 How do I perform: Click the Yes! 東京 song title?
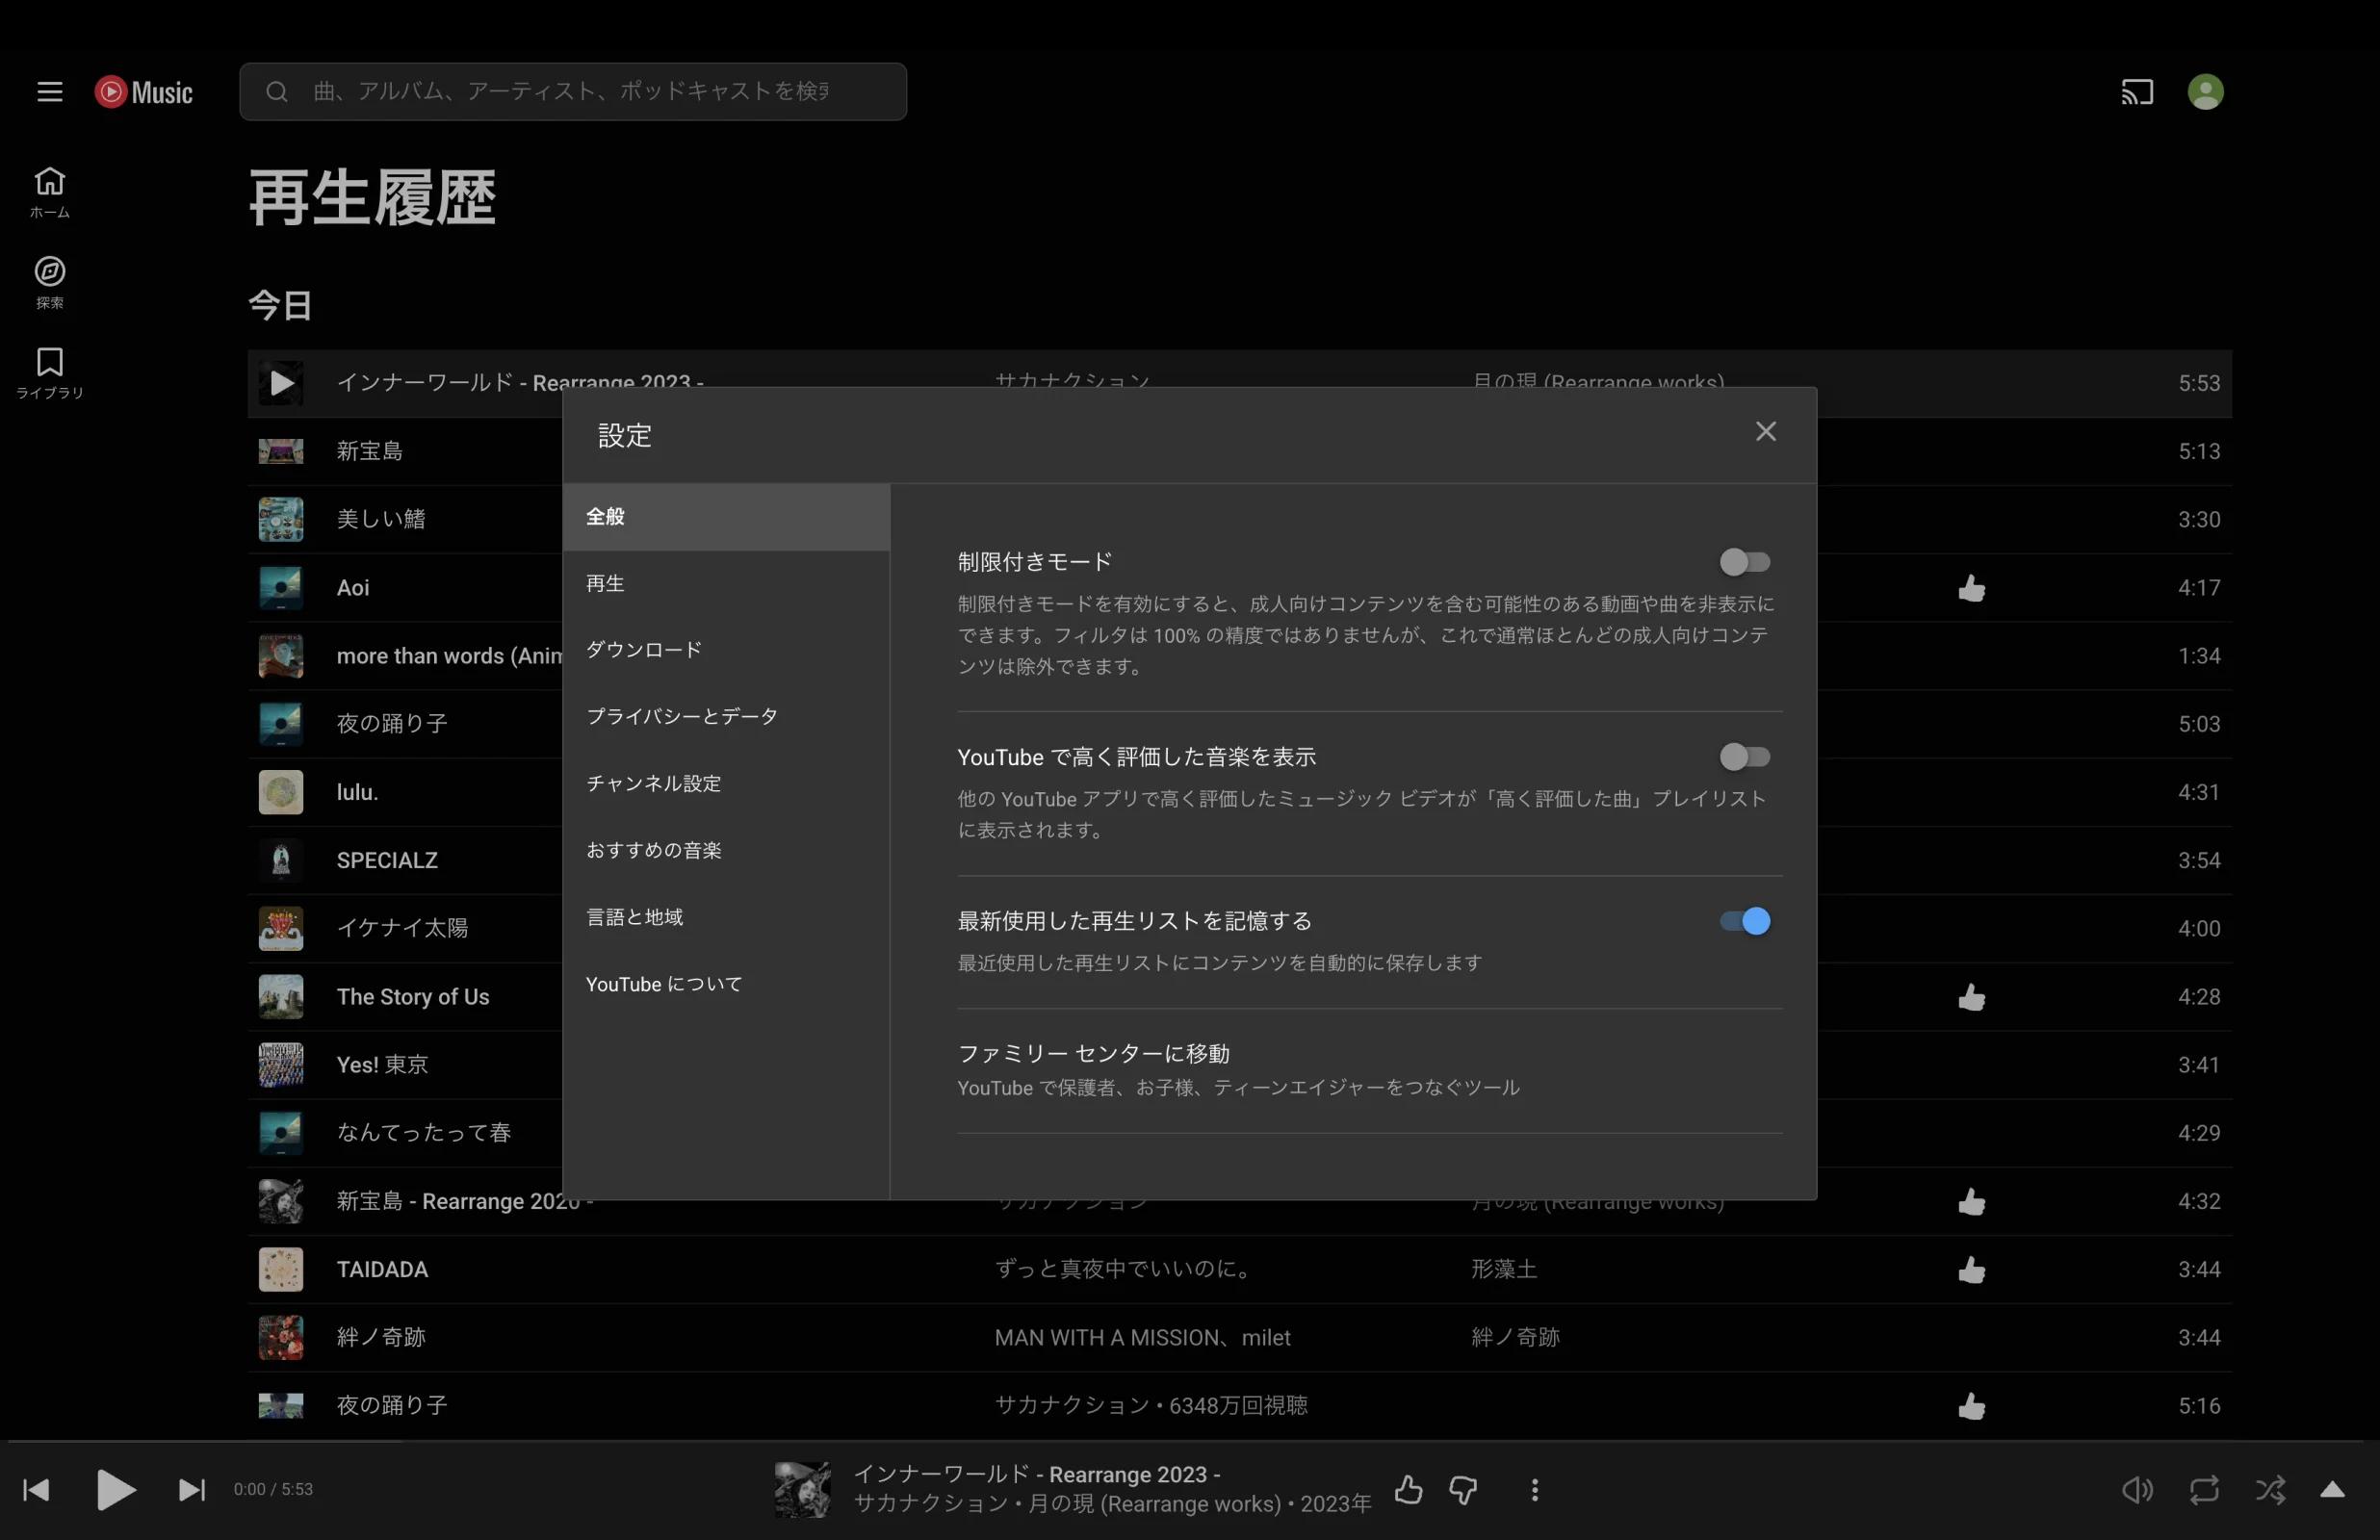tap(382, 1065)
